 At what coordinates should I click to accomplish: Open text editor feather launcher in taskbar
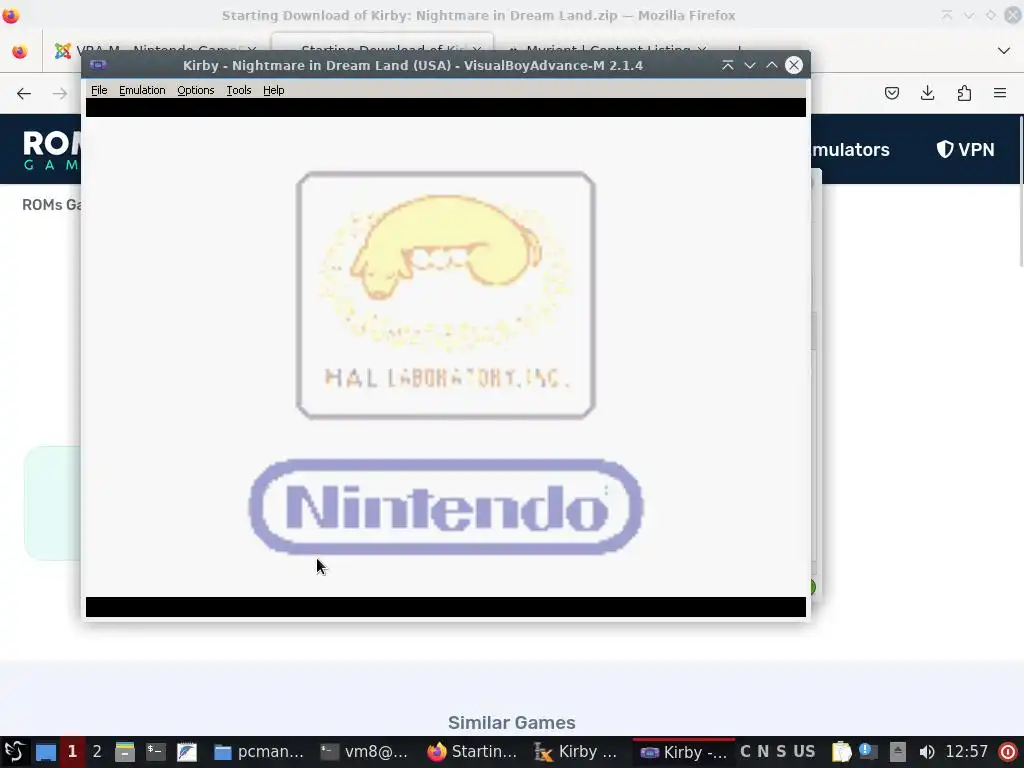tap(186, 752)
